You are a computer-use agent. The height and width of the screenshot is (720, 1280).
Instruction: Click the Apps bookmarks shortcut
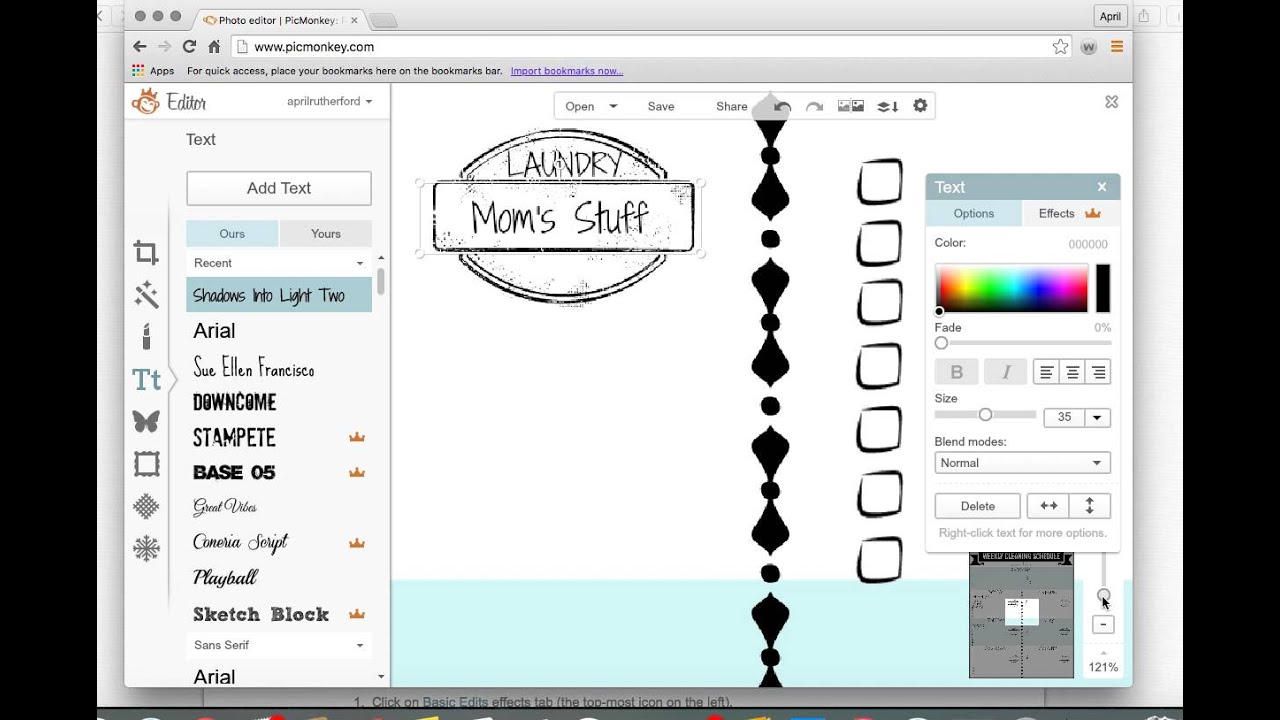(153, 71)
